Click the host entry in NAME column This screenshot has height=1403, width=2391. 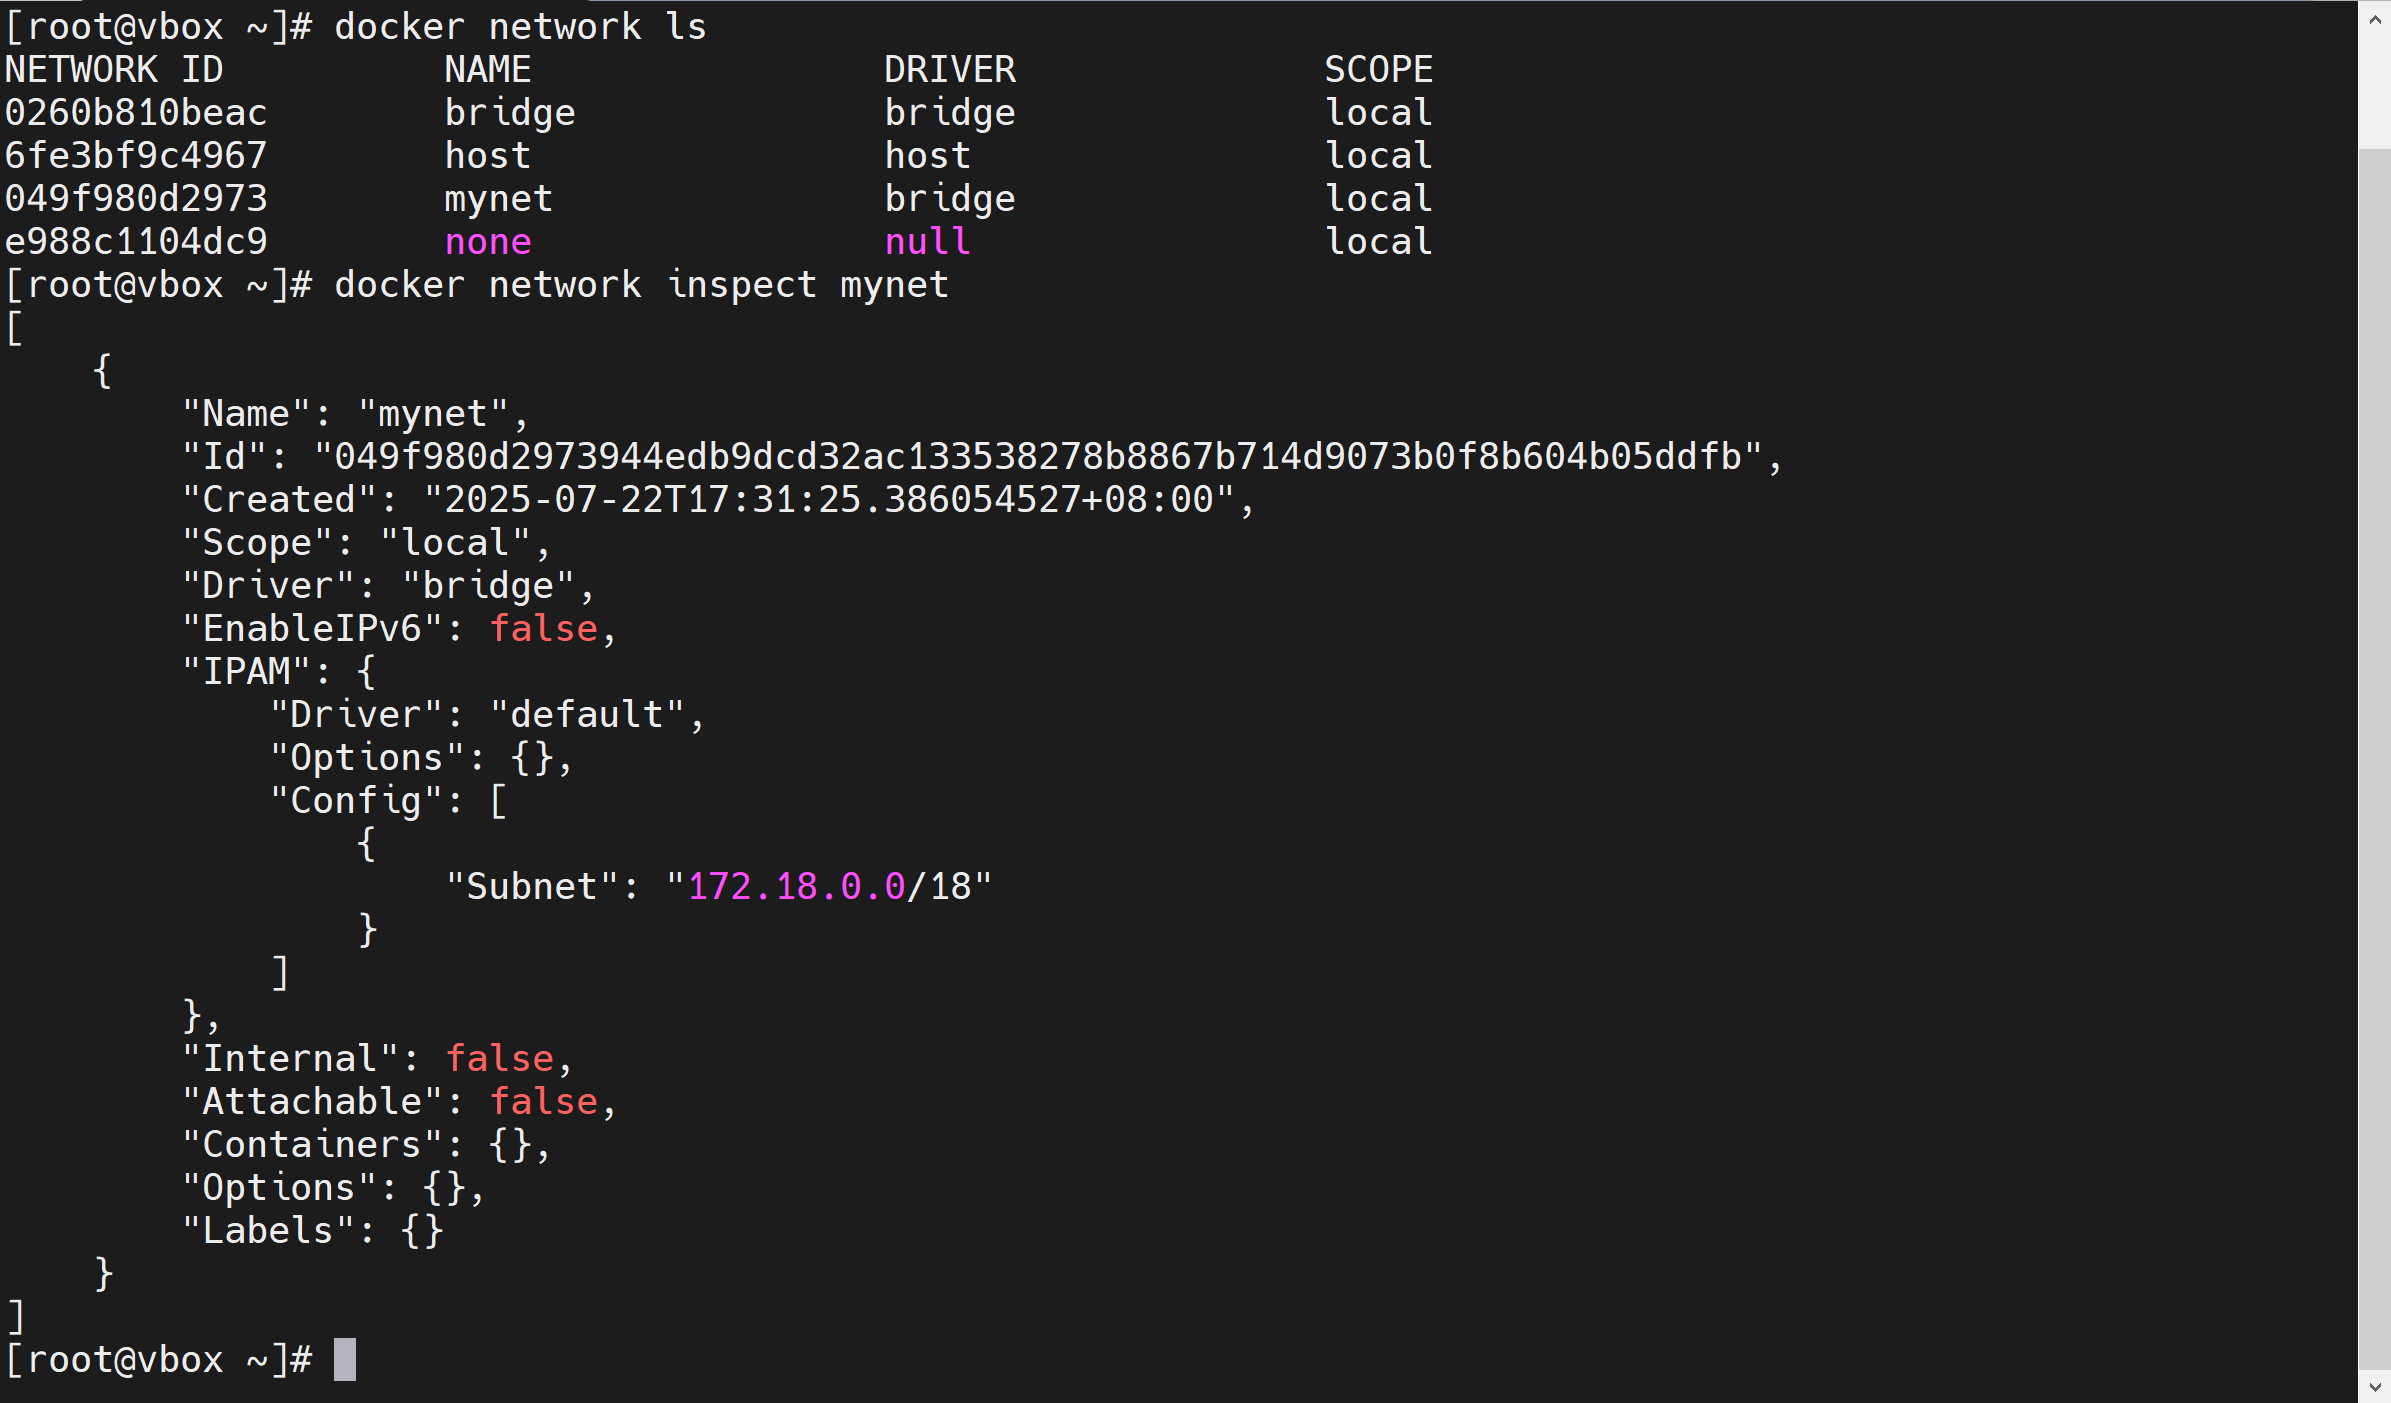(x=487, y=156)
